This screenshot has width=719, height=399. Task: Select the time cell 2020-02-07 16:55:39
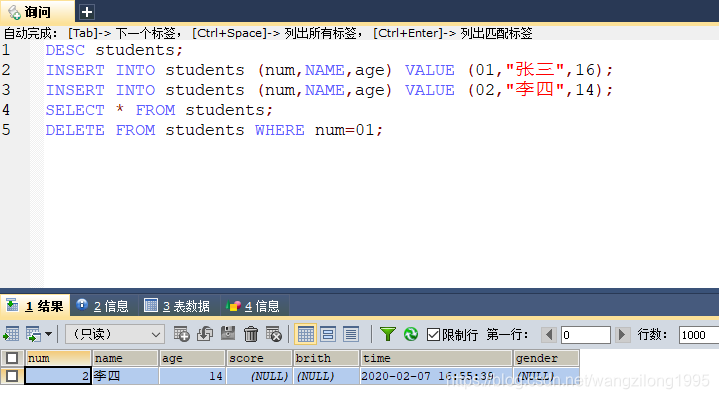tap(436, 376)
